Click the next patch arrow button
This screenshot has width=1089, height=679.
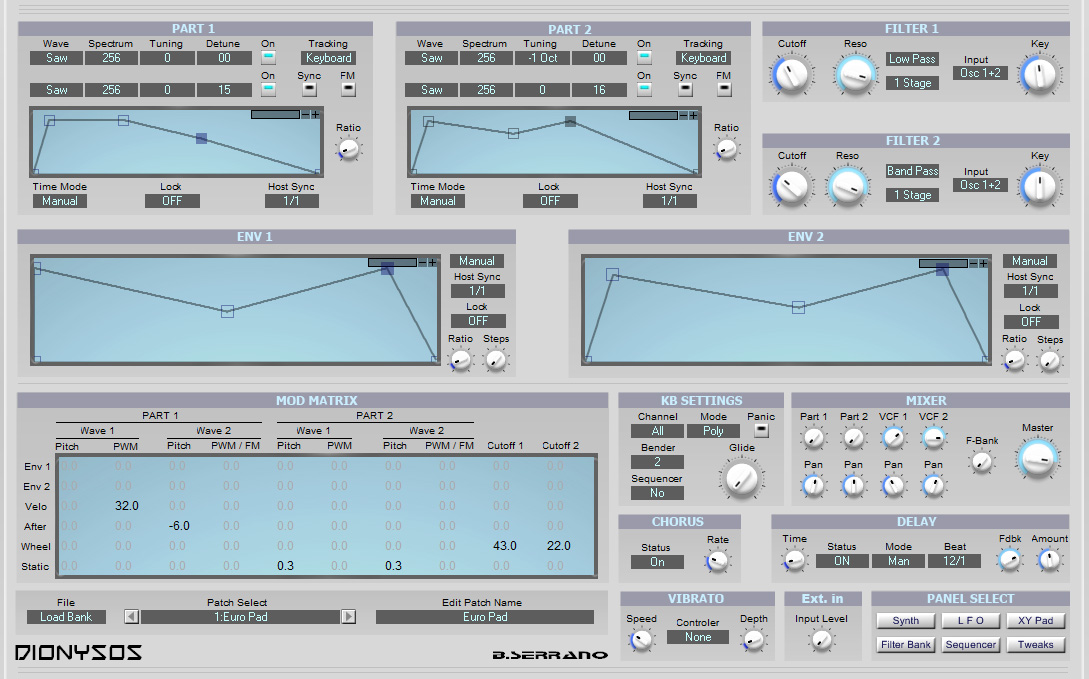point(349,617)
